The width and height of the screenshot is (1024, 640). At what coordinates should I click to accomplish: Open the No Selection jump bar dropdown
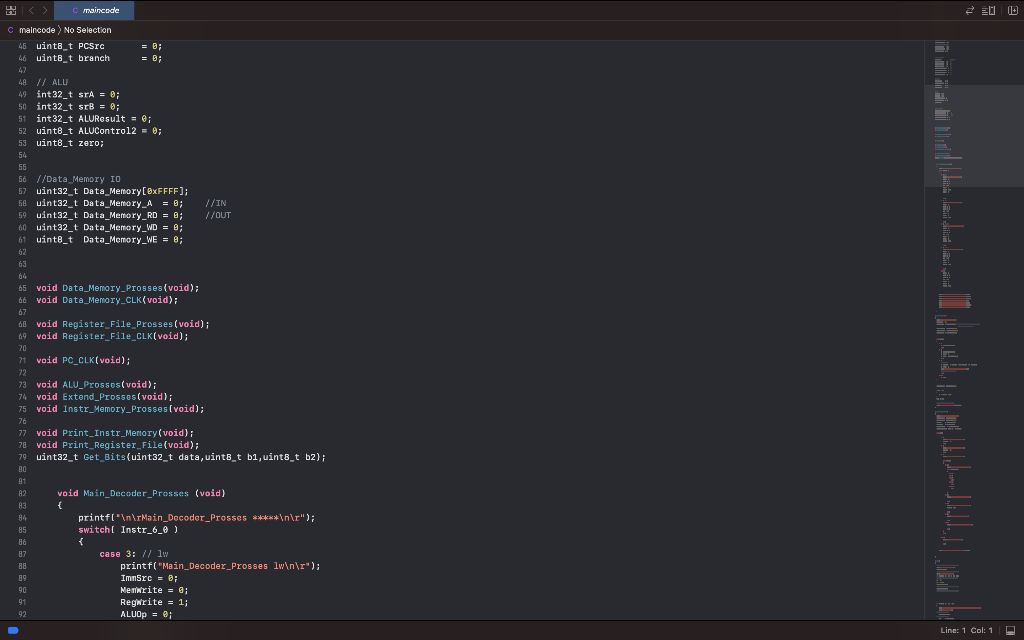[x=90, y=30]
